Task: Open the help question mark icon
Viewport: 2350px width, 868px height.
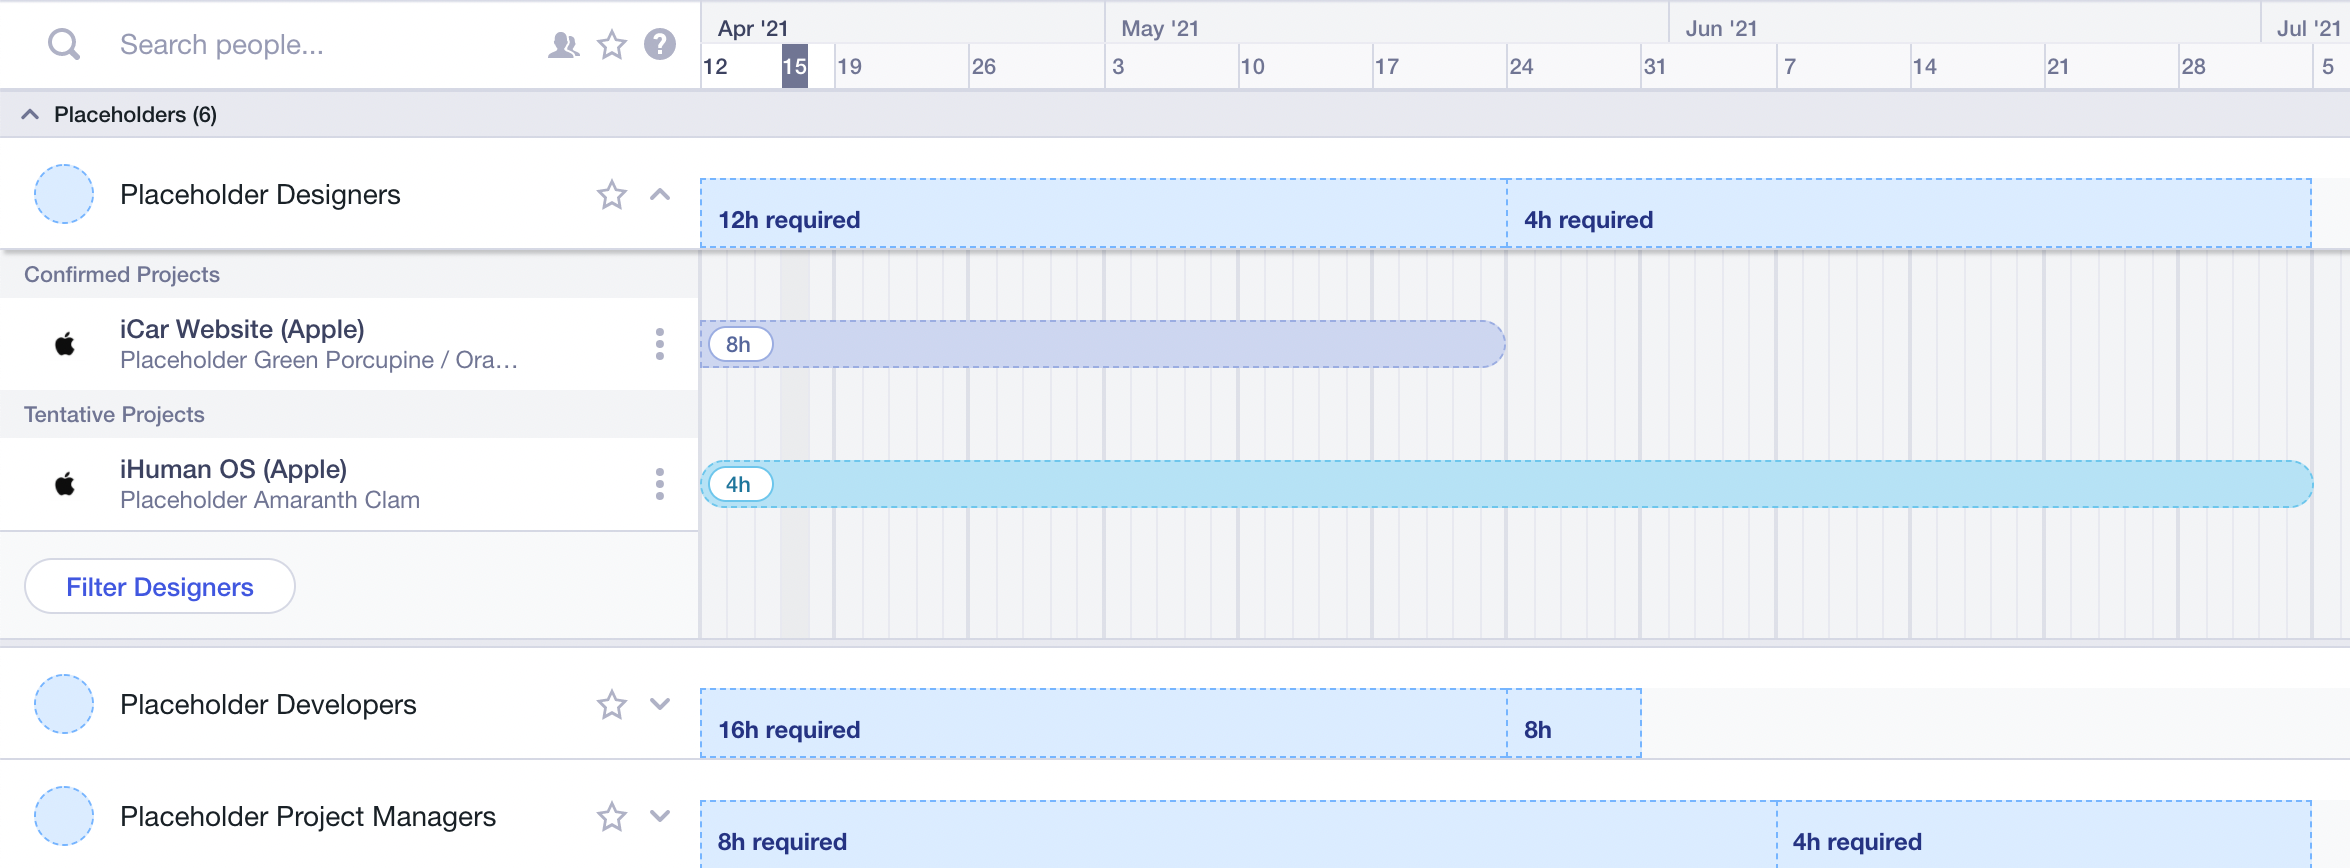Action: coord(659,44)
